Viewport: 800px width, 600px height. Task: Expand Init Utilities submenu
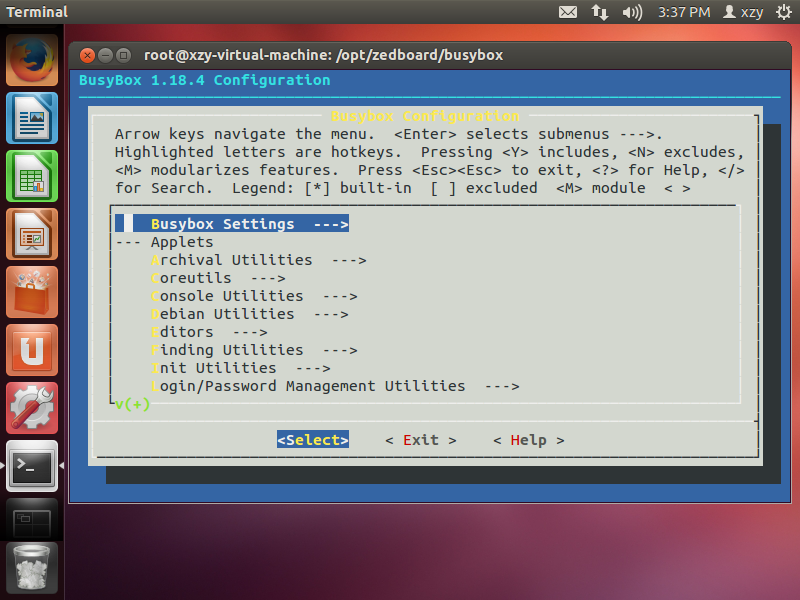click(241, 368)
